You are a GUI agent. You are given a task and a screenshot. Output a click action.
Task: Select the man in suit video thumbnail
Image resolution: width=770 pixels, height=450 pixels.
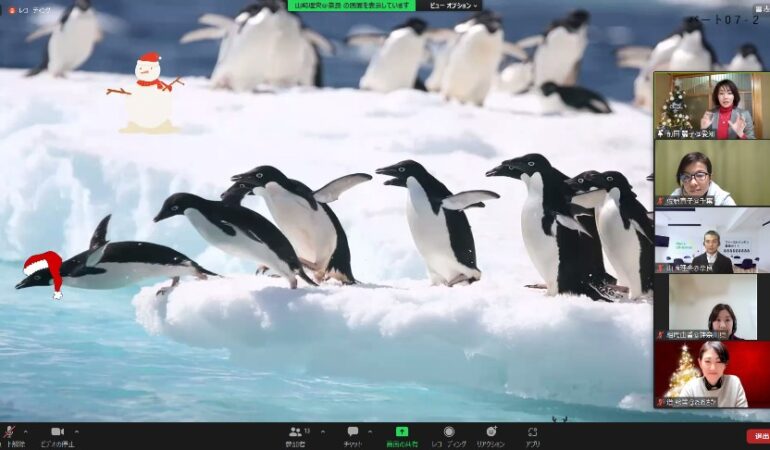pyautogui.click(x=711, y=240)
